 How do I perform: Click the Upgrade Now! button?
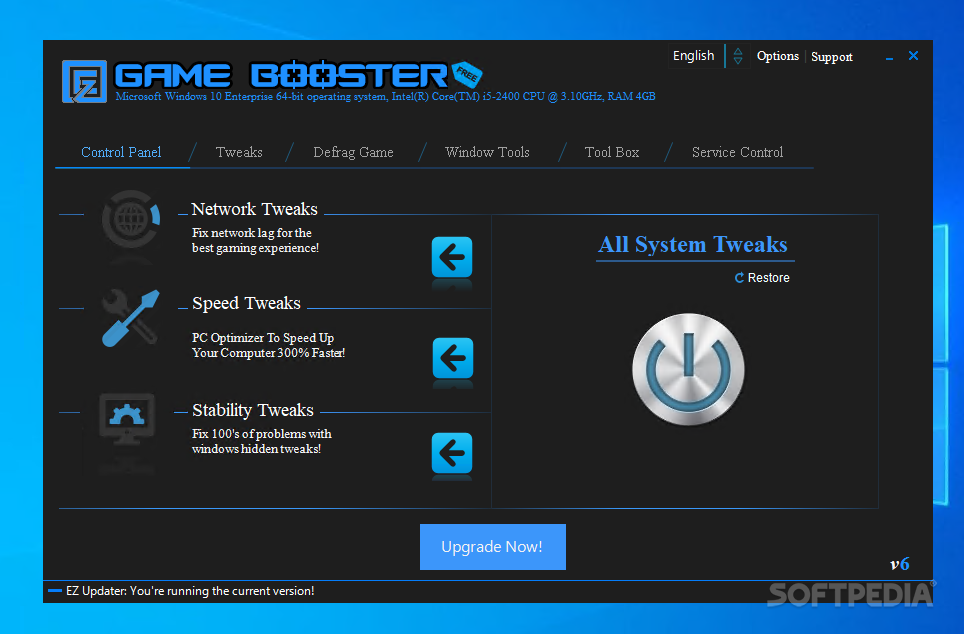pos(492,547)
